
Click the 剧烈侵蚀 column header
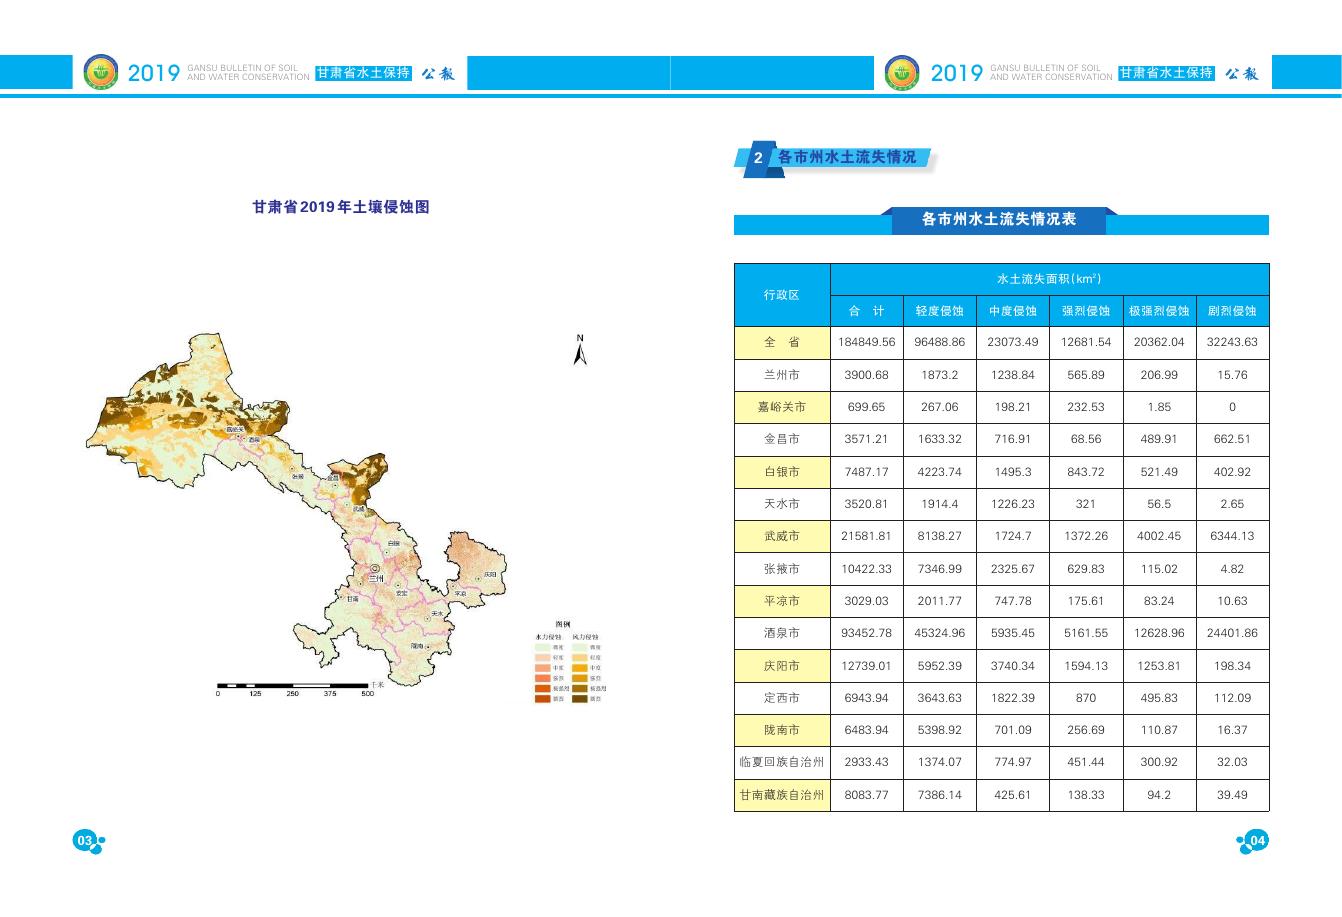tap(1232, 311)
